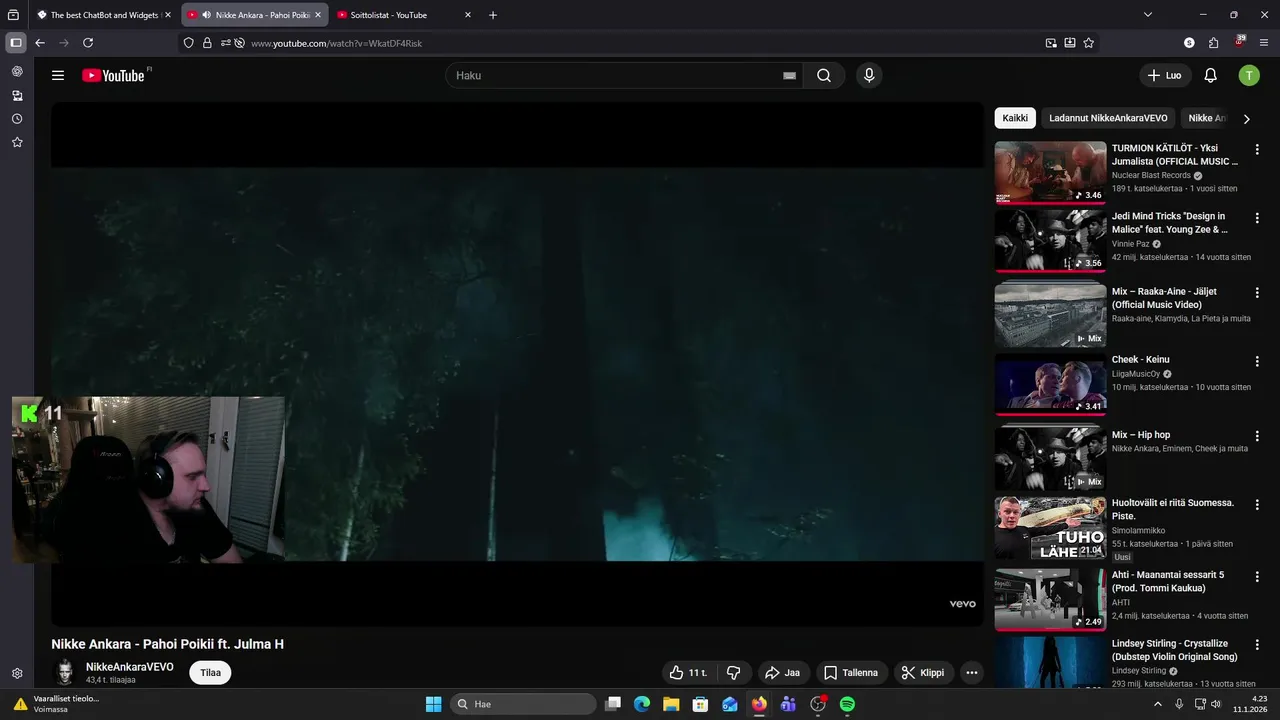This screenshot has width=1280, height=720.
Task: Open File Explorer from the taskbar
Action: 671,704
